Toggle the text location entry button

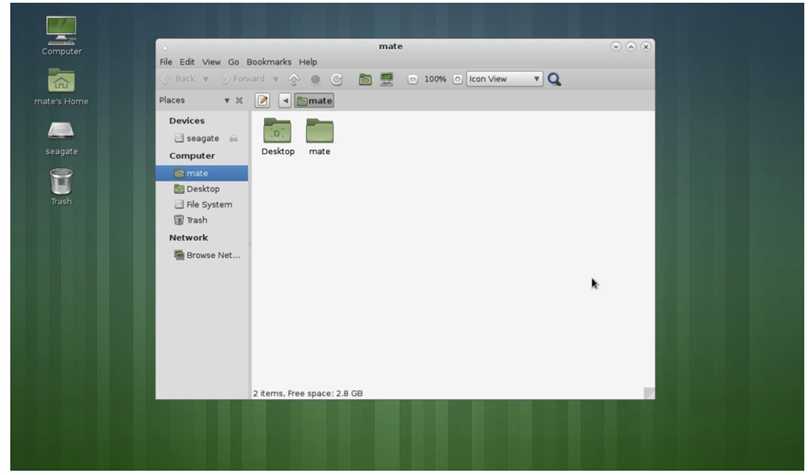(262, 100)
